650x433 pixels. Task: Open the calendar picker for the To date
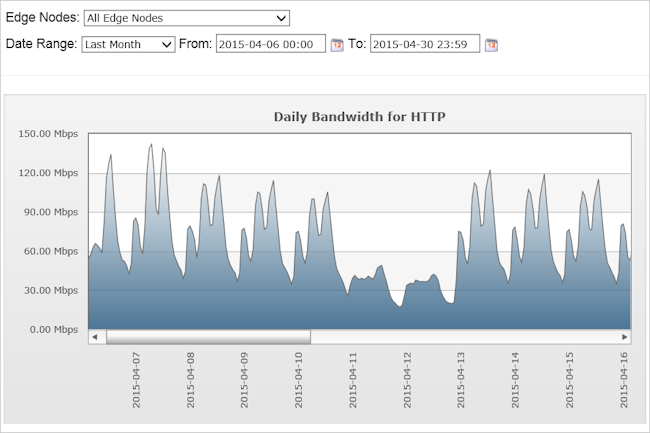pyautogui.click(x=491, y=45)
